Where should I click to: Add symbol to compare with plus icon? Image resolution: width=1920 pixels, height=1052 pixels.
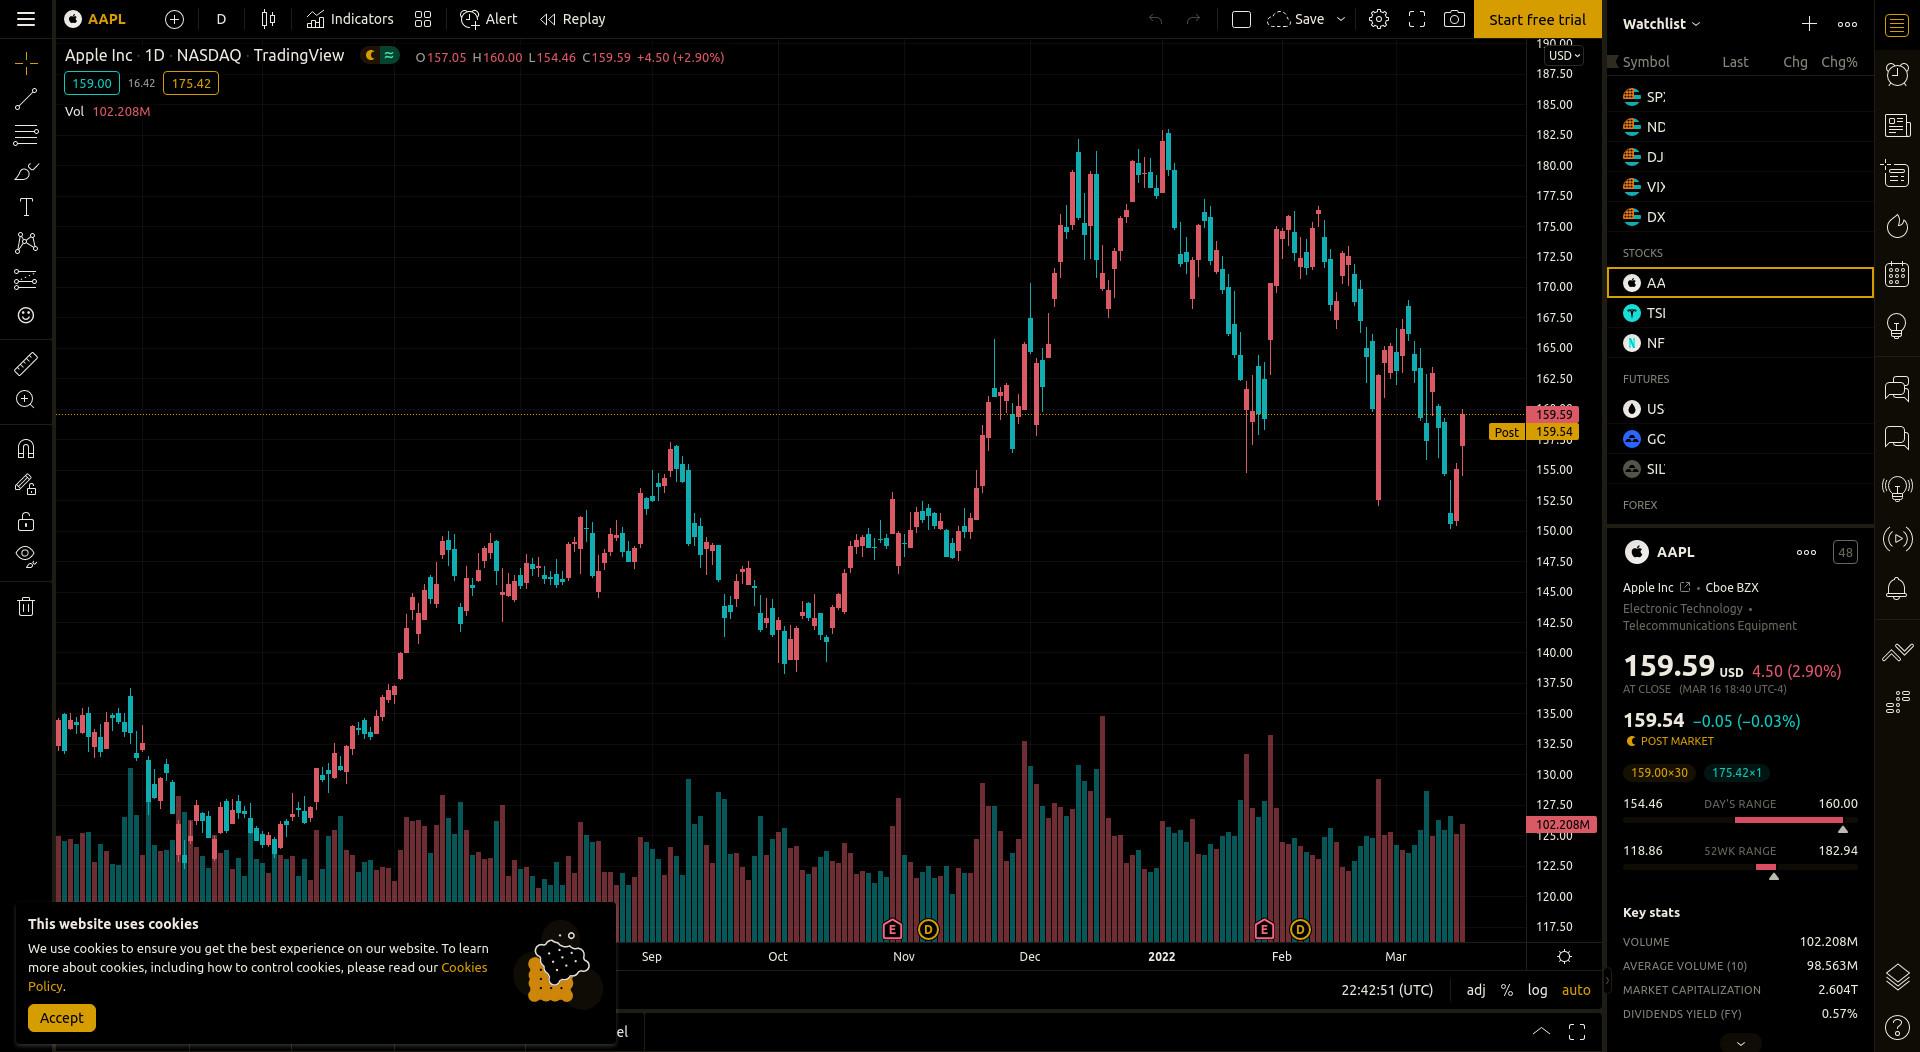[x=174, y=19]
